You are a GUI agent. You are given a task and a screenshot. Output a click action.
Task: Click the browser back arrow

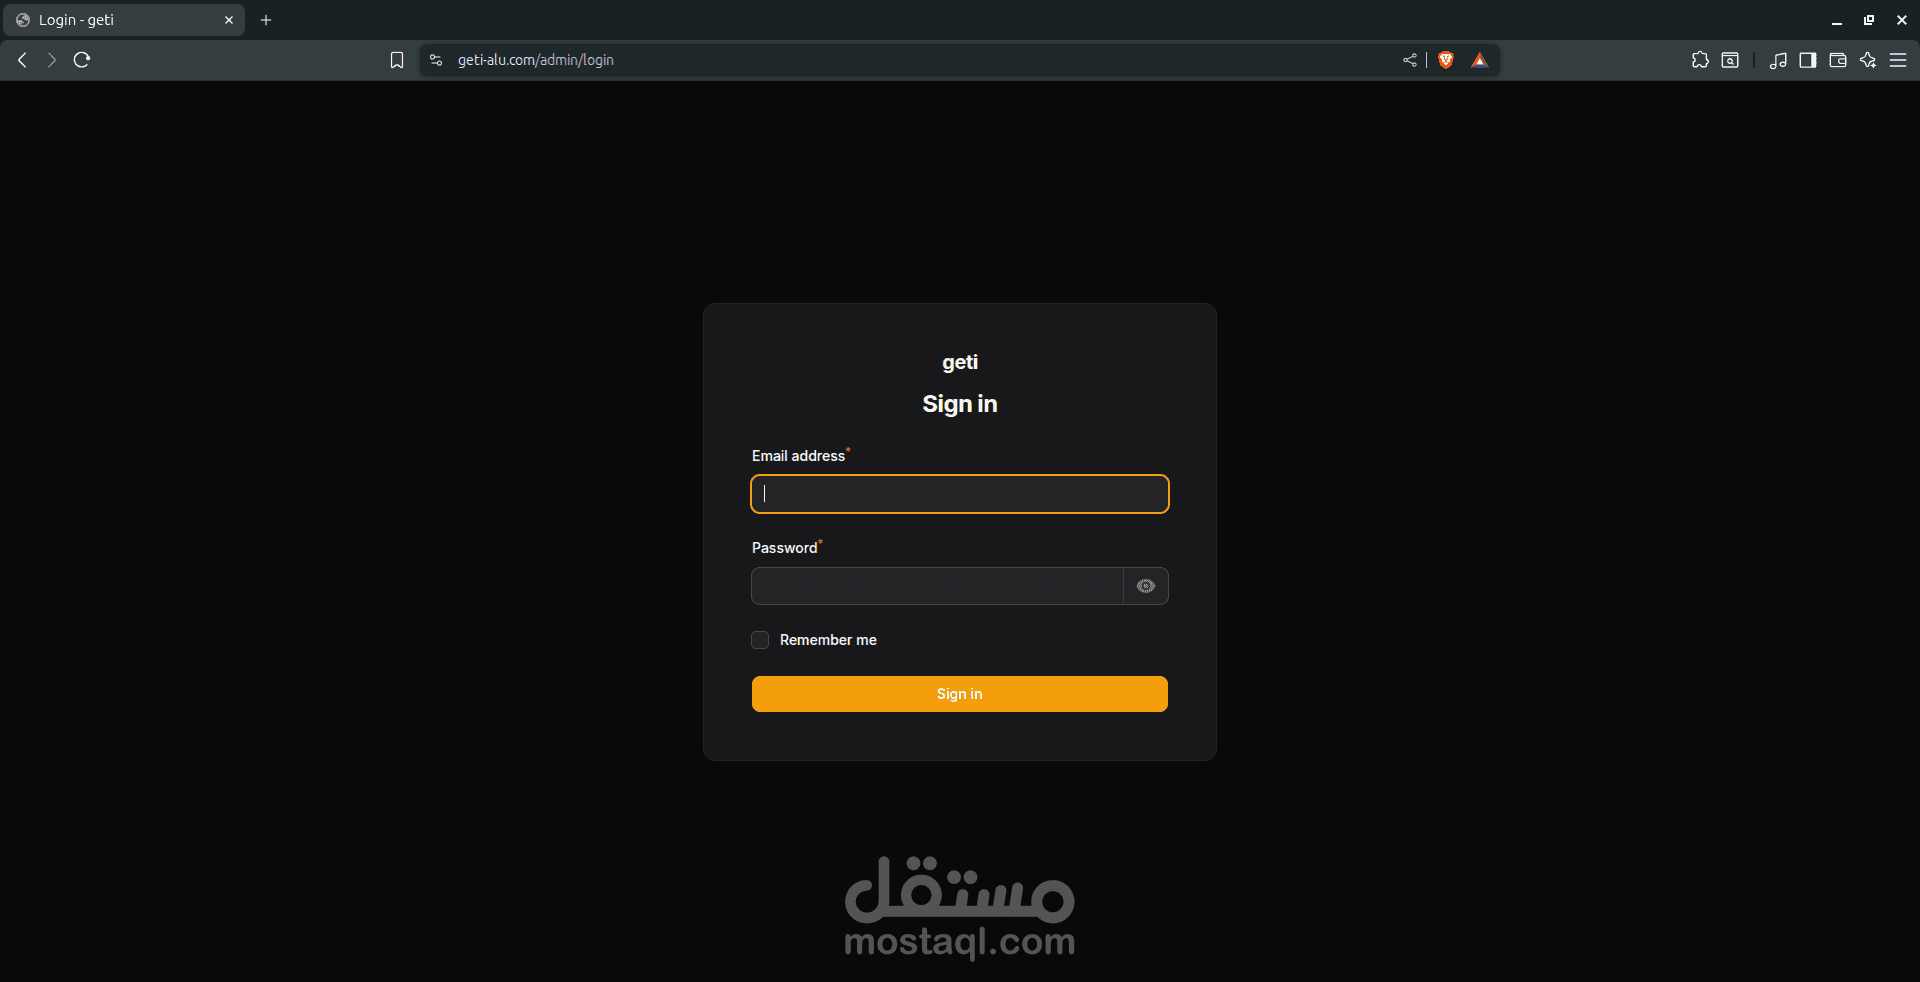tap(22, 60)
